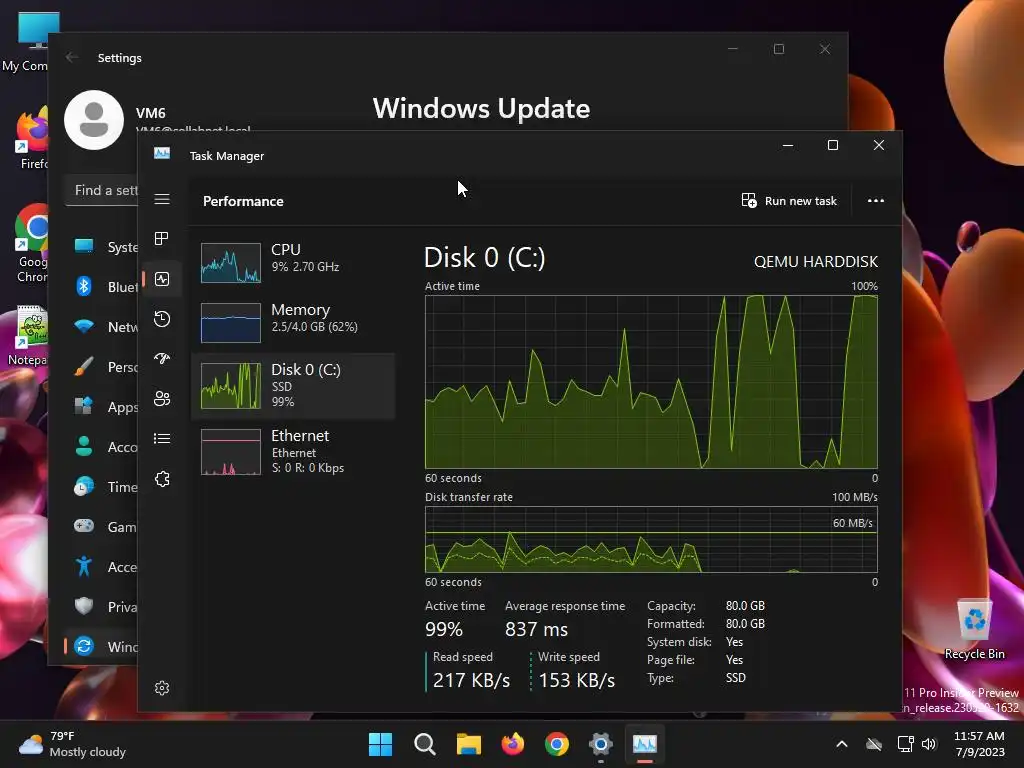1024x768 pixels.
Task: Click the Disk active time graph
Action: [x=651, y=382]
